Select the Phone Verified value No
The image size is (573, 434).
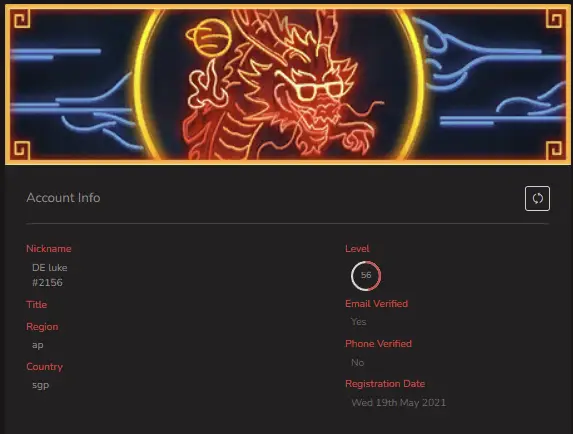pyautogui.click(x=357, y=362)
